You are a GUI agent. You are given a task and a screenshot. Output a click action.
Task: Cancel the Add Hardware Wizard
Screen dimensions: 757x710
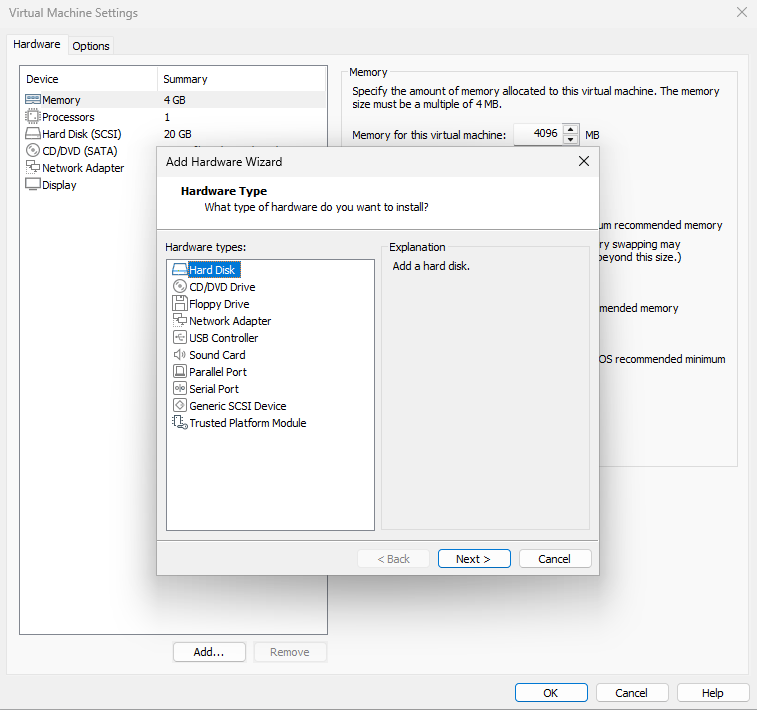[x=555, y=559]
